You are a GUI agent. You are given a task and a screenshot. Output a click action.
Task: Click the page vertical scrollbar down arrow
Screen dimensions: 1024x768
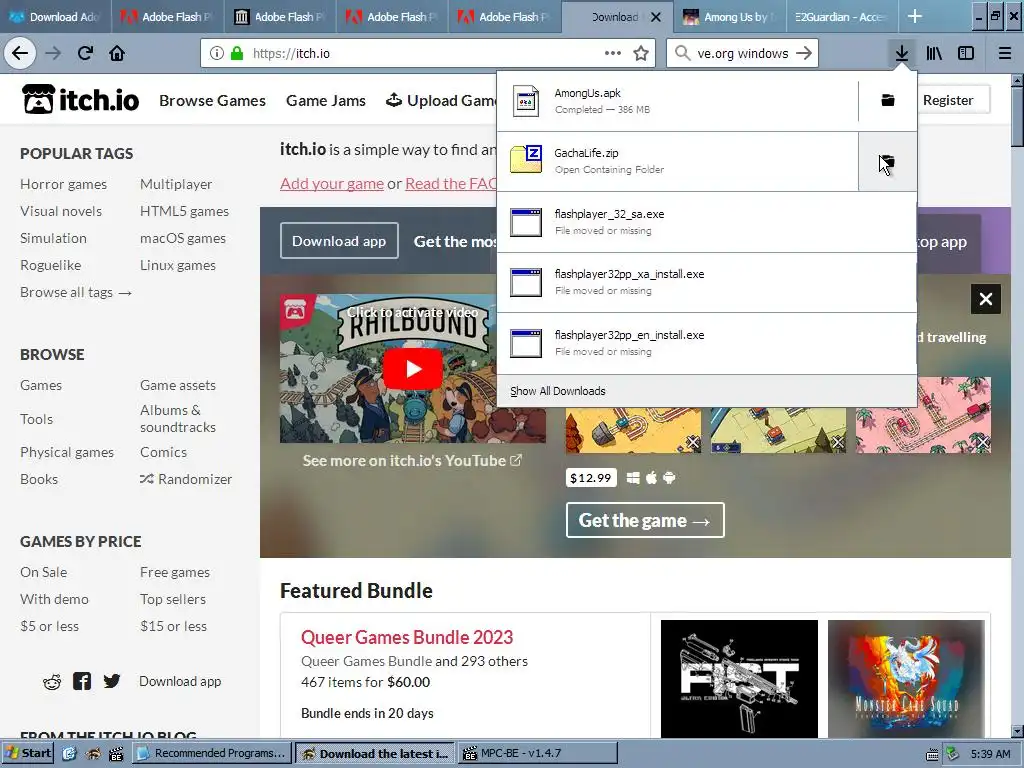[x=1017, y=731]
